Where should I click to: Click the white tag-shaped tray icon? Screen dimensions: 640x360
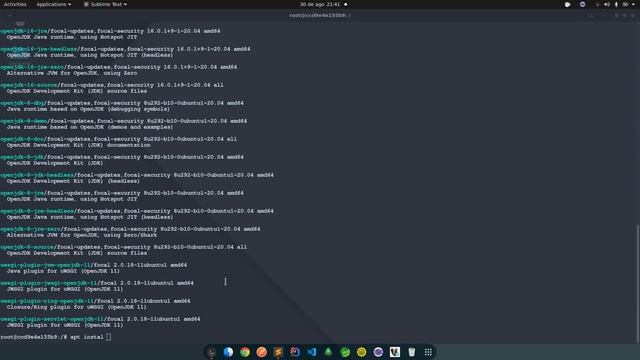pyautogui.click(x=568, y=4)
